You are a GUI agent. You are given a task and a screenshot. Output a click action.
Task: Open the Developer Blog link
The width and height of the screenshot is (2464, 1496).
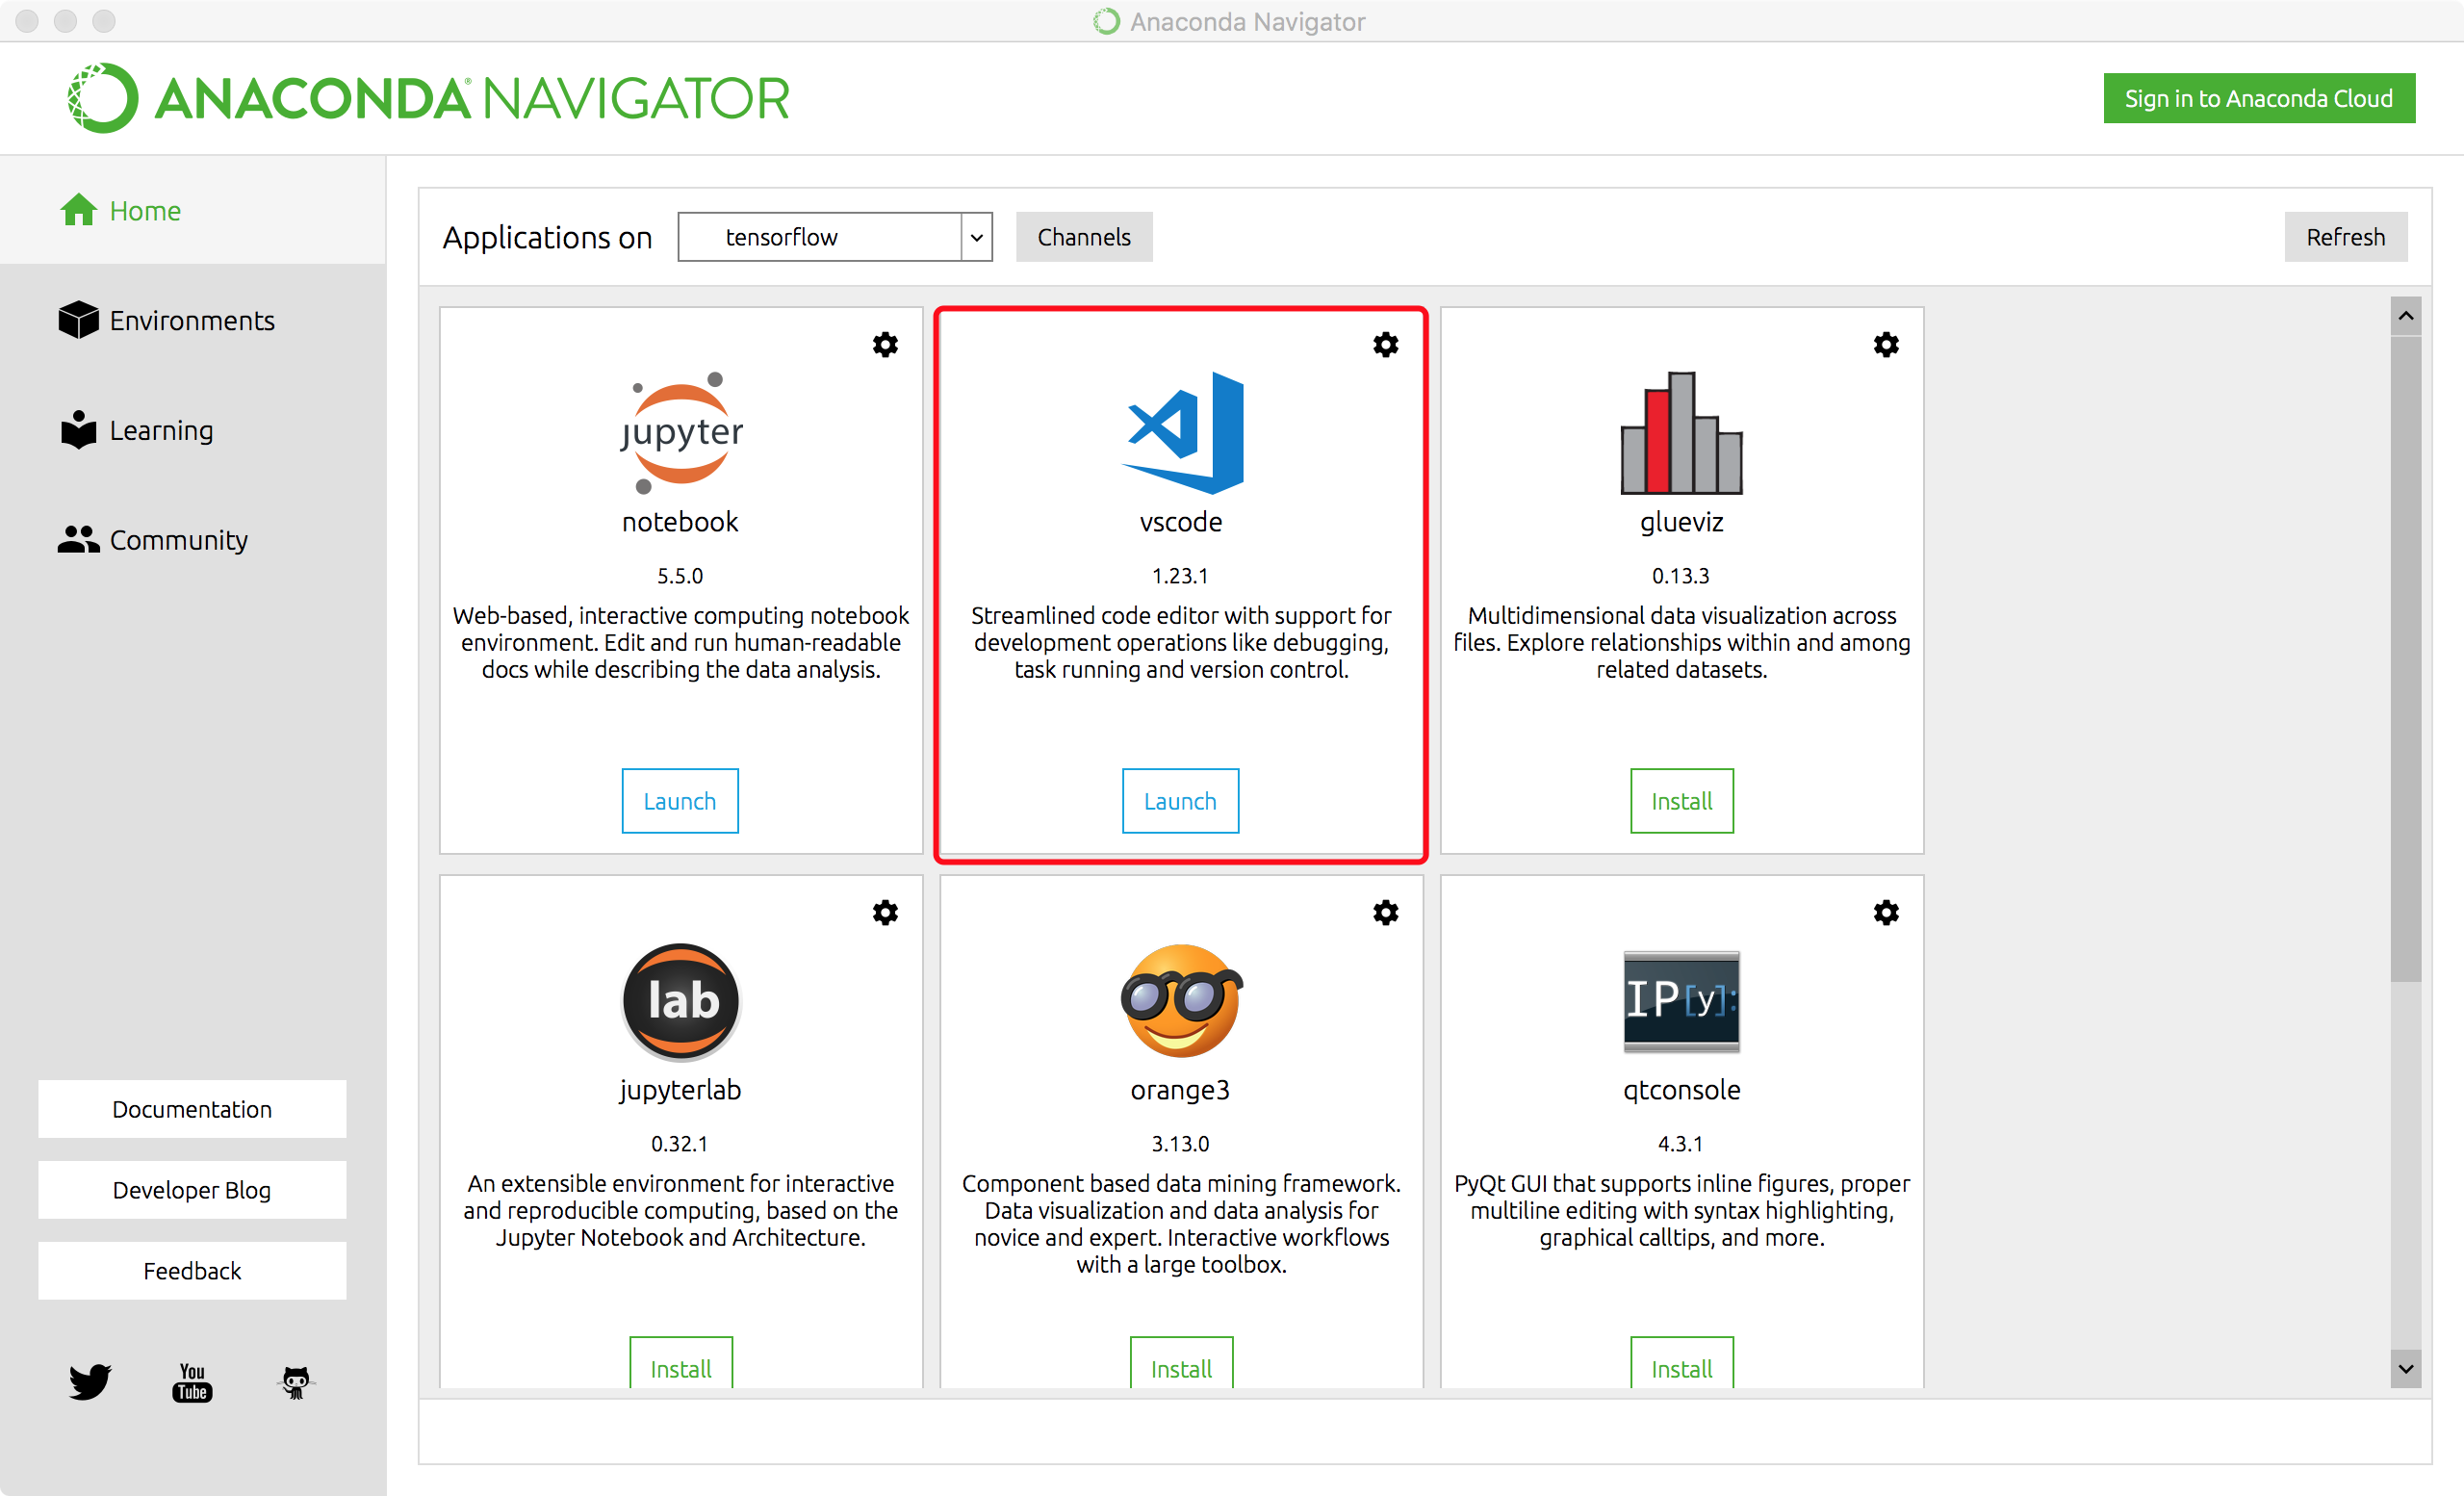pyautogui.click(x=192, y=1190)
